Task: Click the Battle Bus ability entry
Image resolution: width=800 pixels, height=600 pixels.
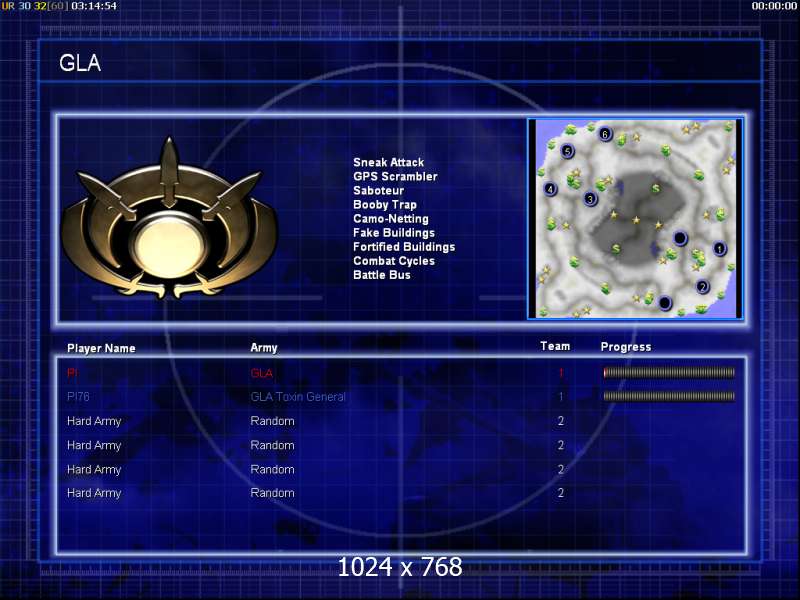Action: [382, 275]
